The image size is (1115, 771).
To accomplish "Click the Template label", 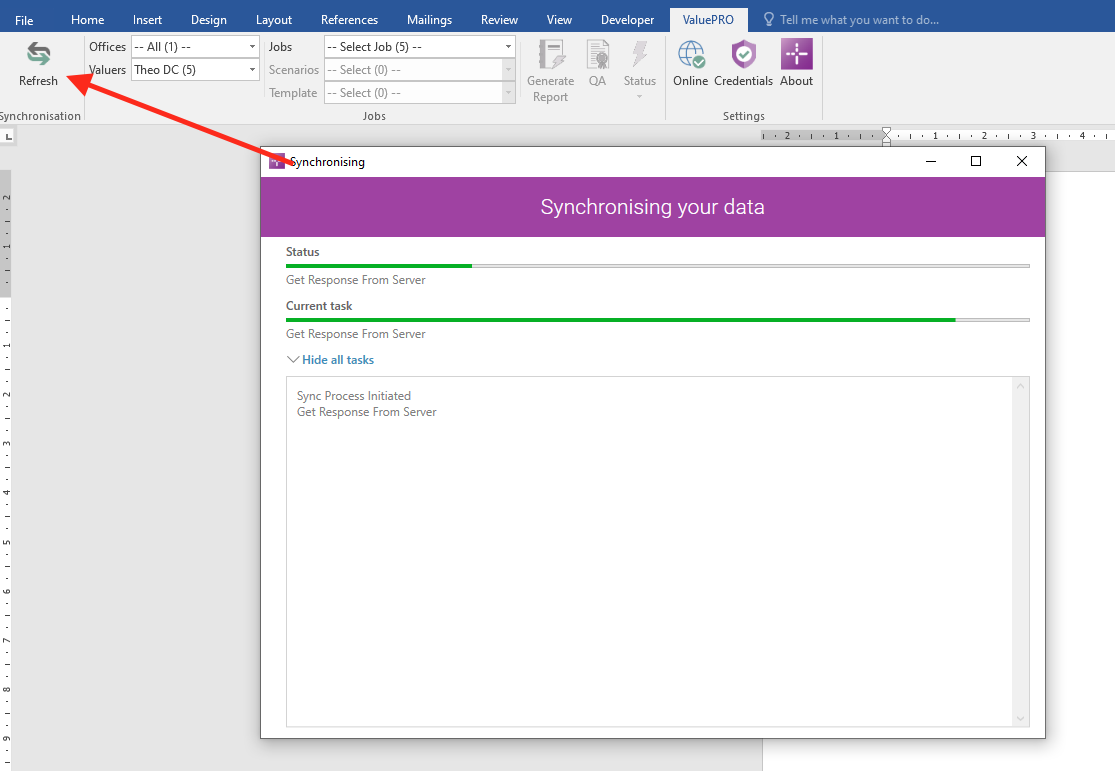I will pyautogui.click(x=293, y=93).
